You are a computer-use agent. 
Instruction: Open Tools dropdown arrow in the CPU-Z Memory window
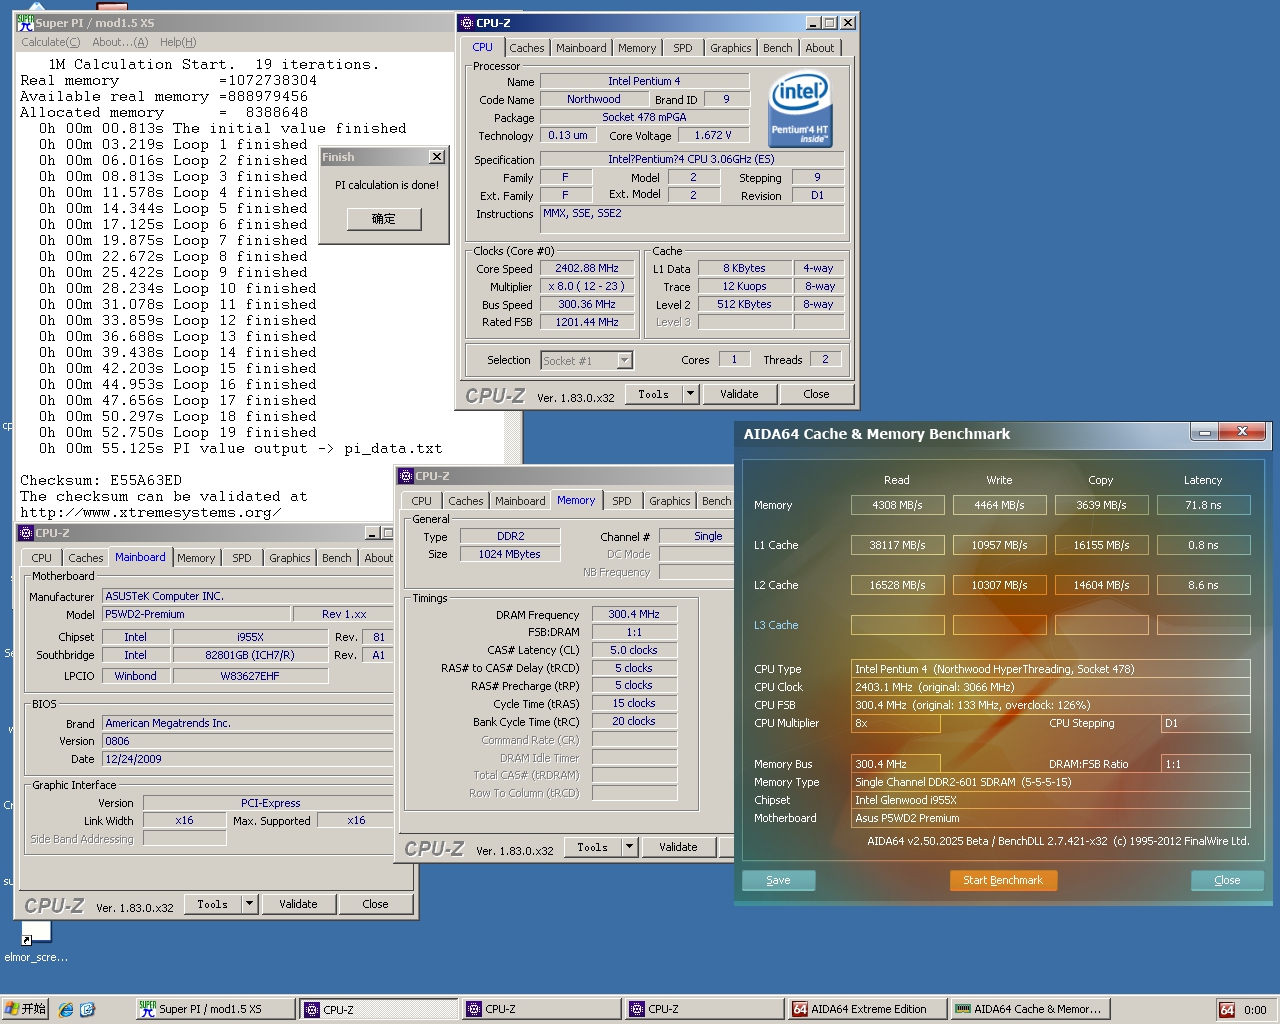pyautogui.click(x=629, y=847)
